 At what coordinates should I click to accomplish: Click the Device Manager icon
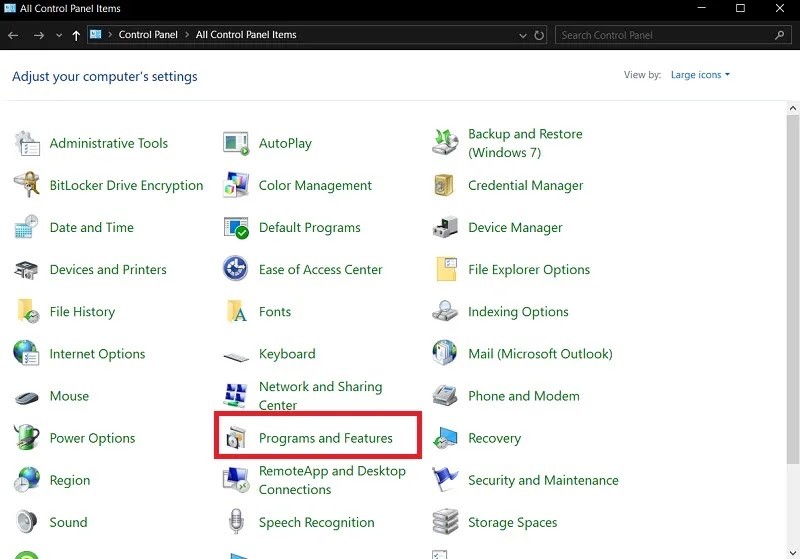point(445,227)
